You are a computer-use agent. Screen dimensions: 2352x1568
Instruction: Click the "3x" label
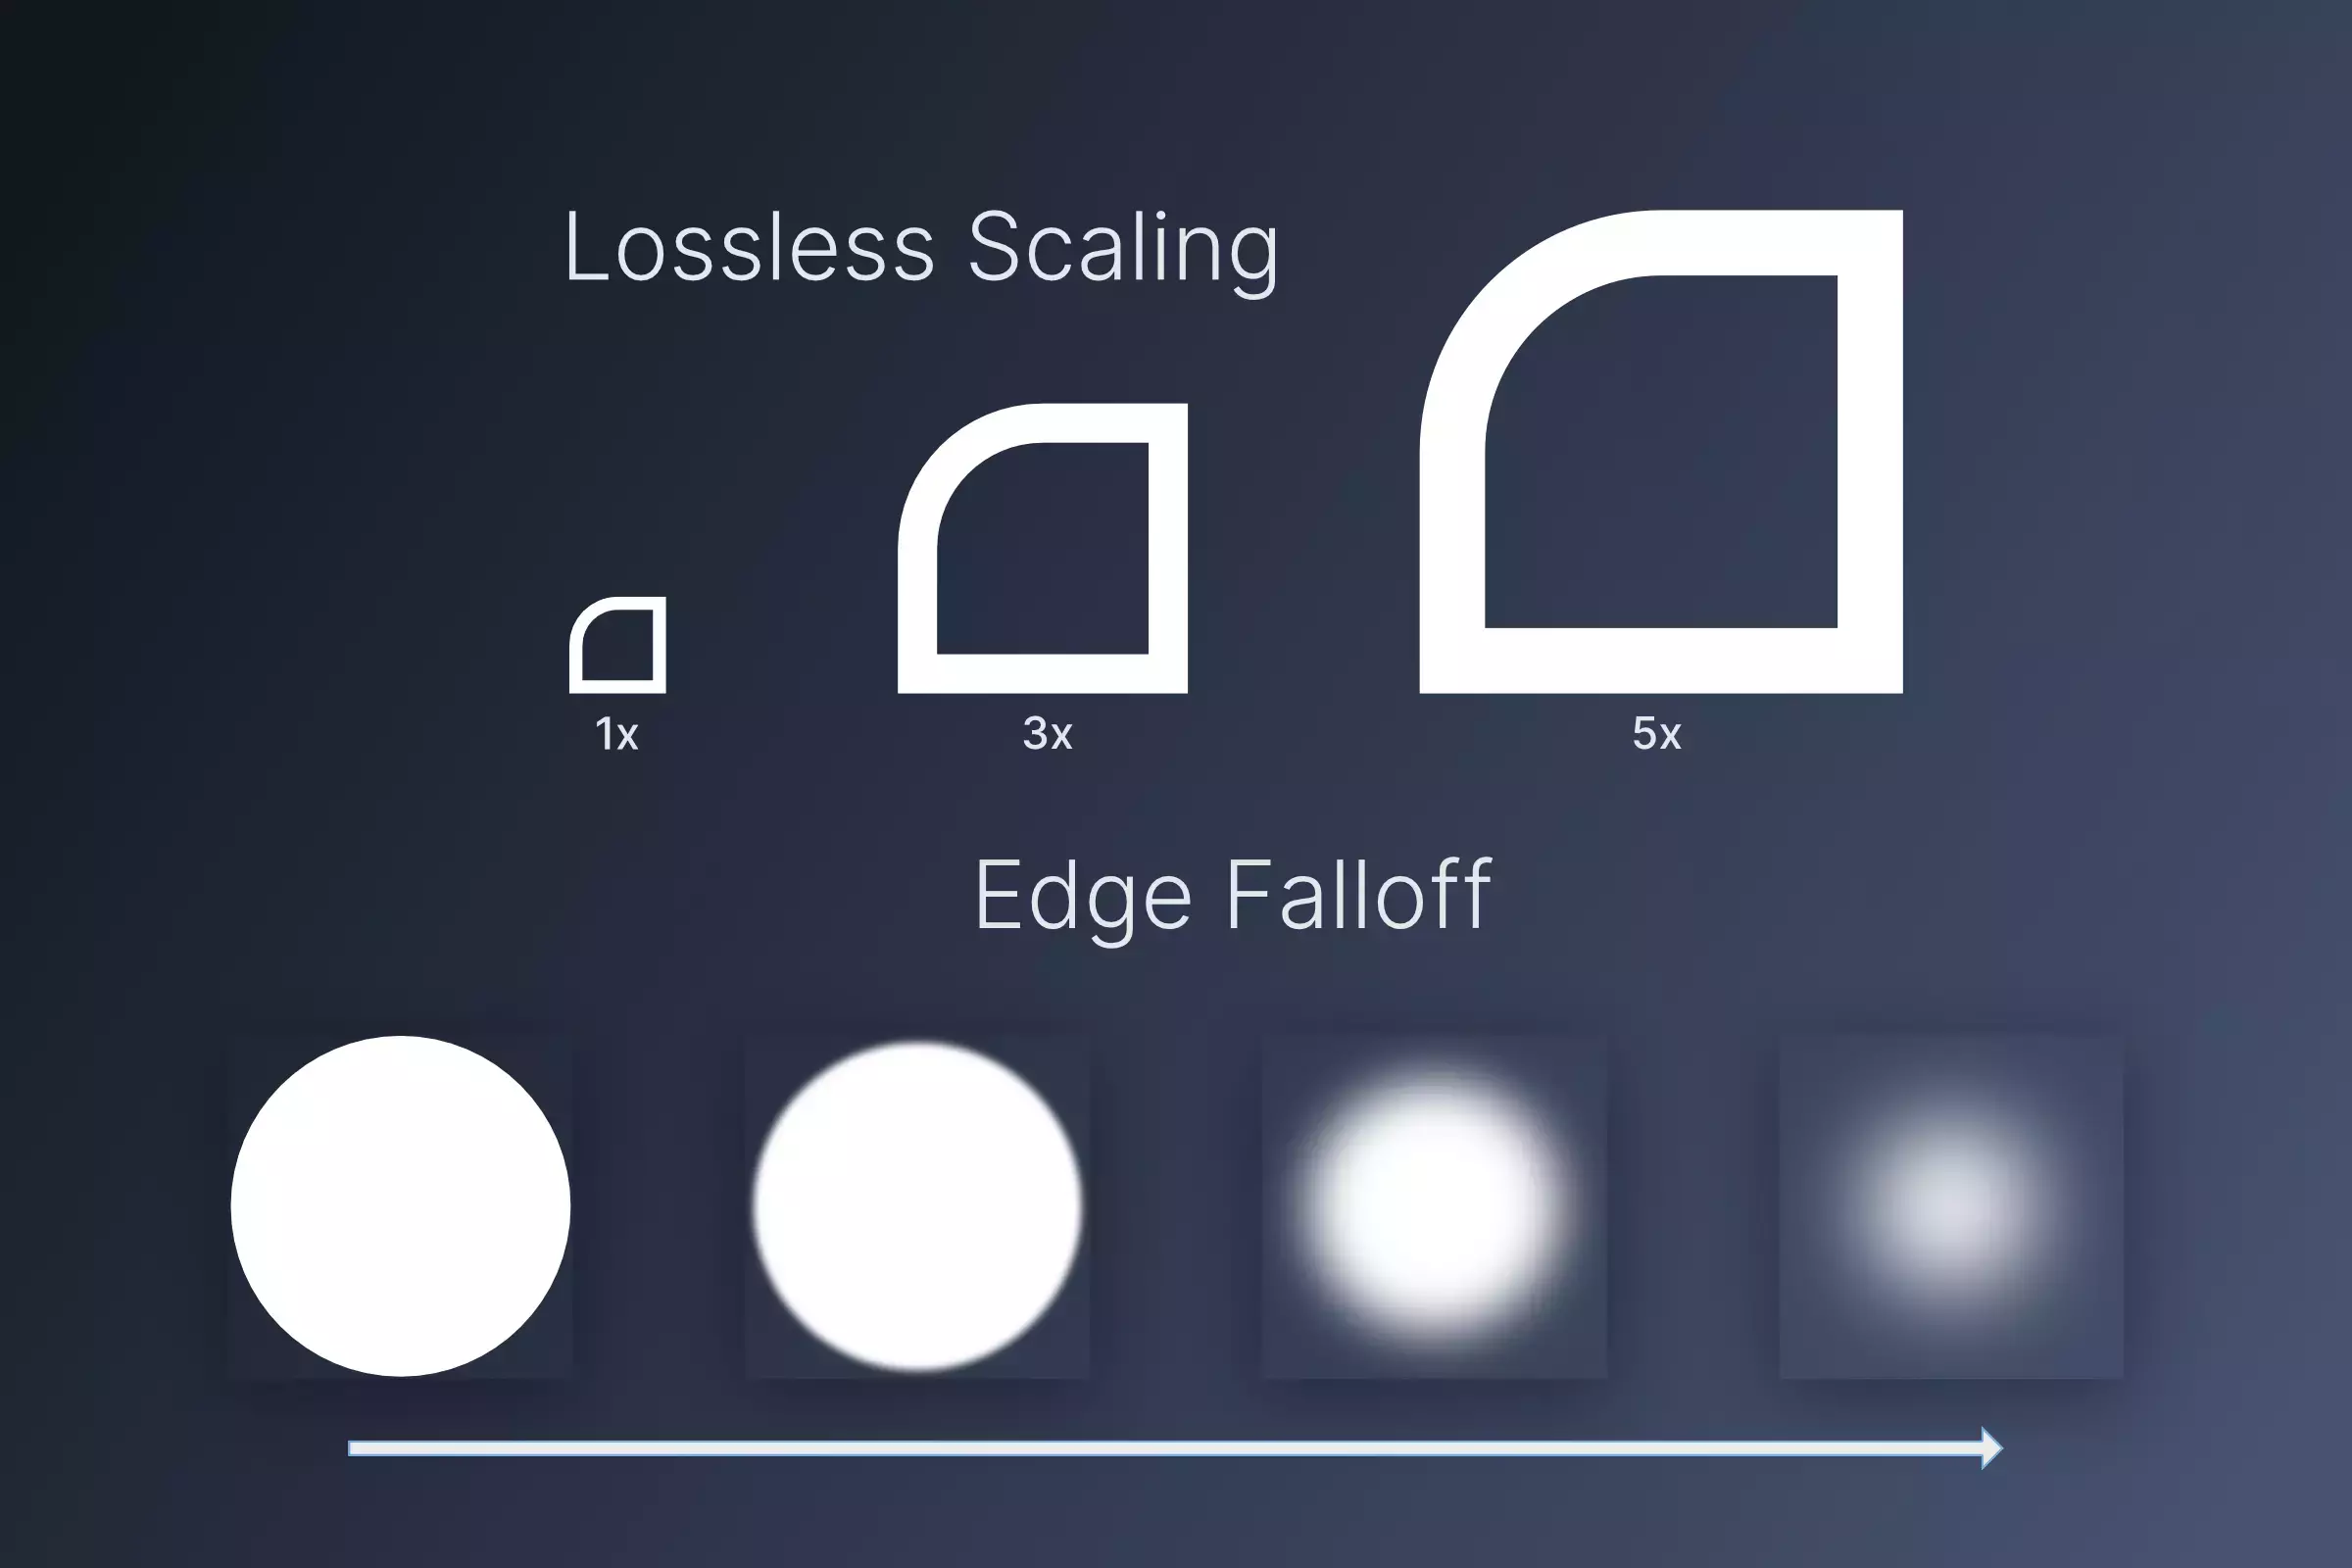pyautogui.click(x=1047, y=733)
